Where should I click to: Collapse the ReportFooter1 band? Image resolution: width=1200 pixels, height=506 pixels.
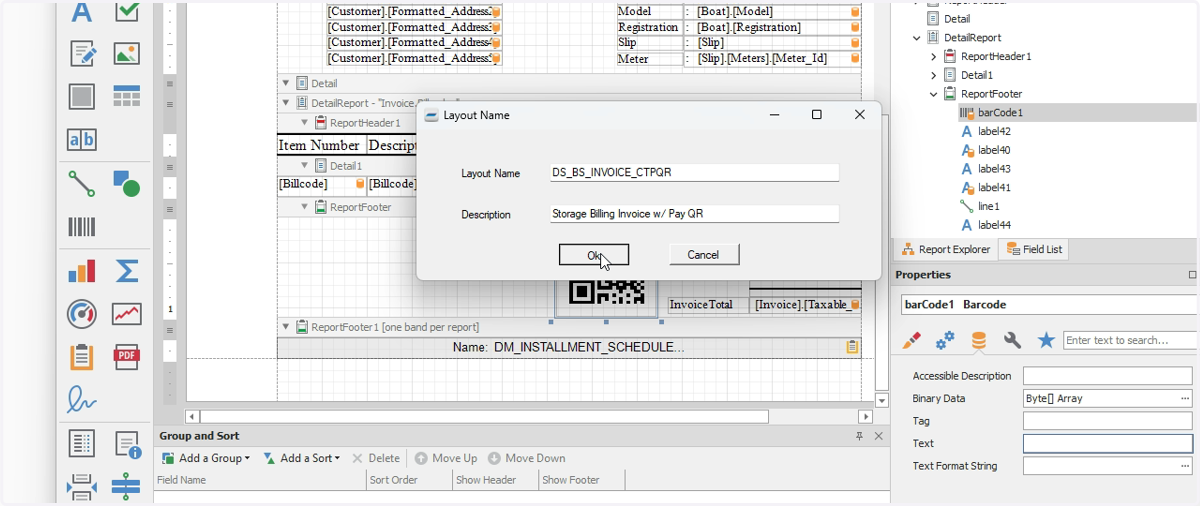286,327
